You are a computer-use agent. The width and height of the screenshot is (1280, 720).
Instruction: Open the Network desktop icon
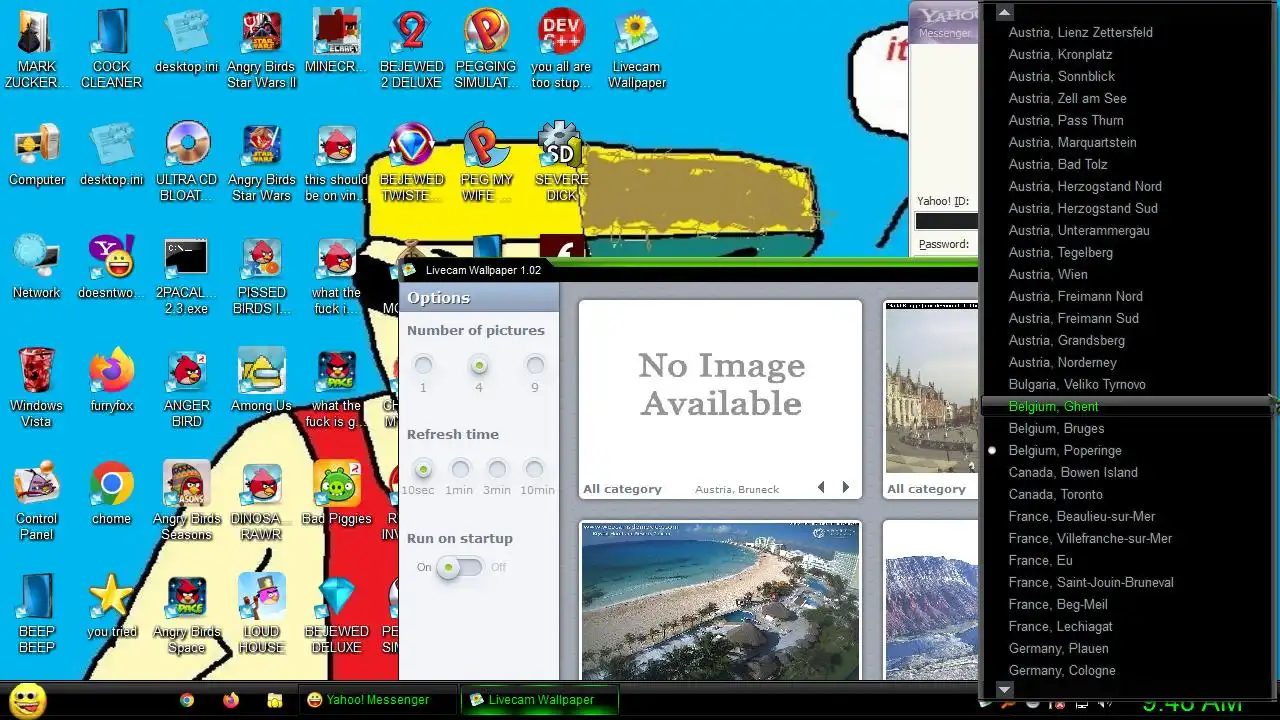coord(36,268)
